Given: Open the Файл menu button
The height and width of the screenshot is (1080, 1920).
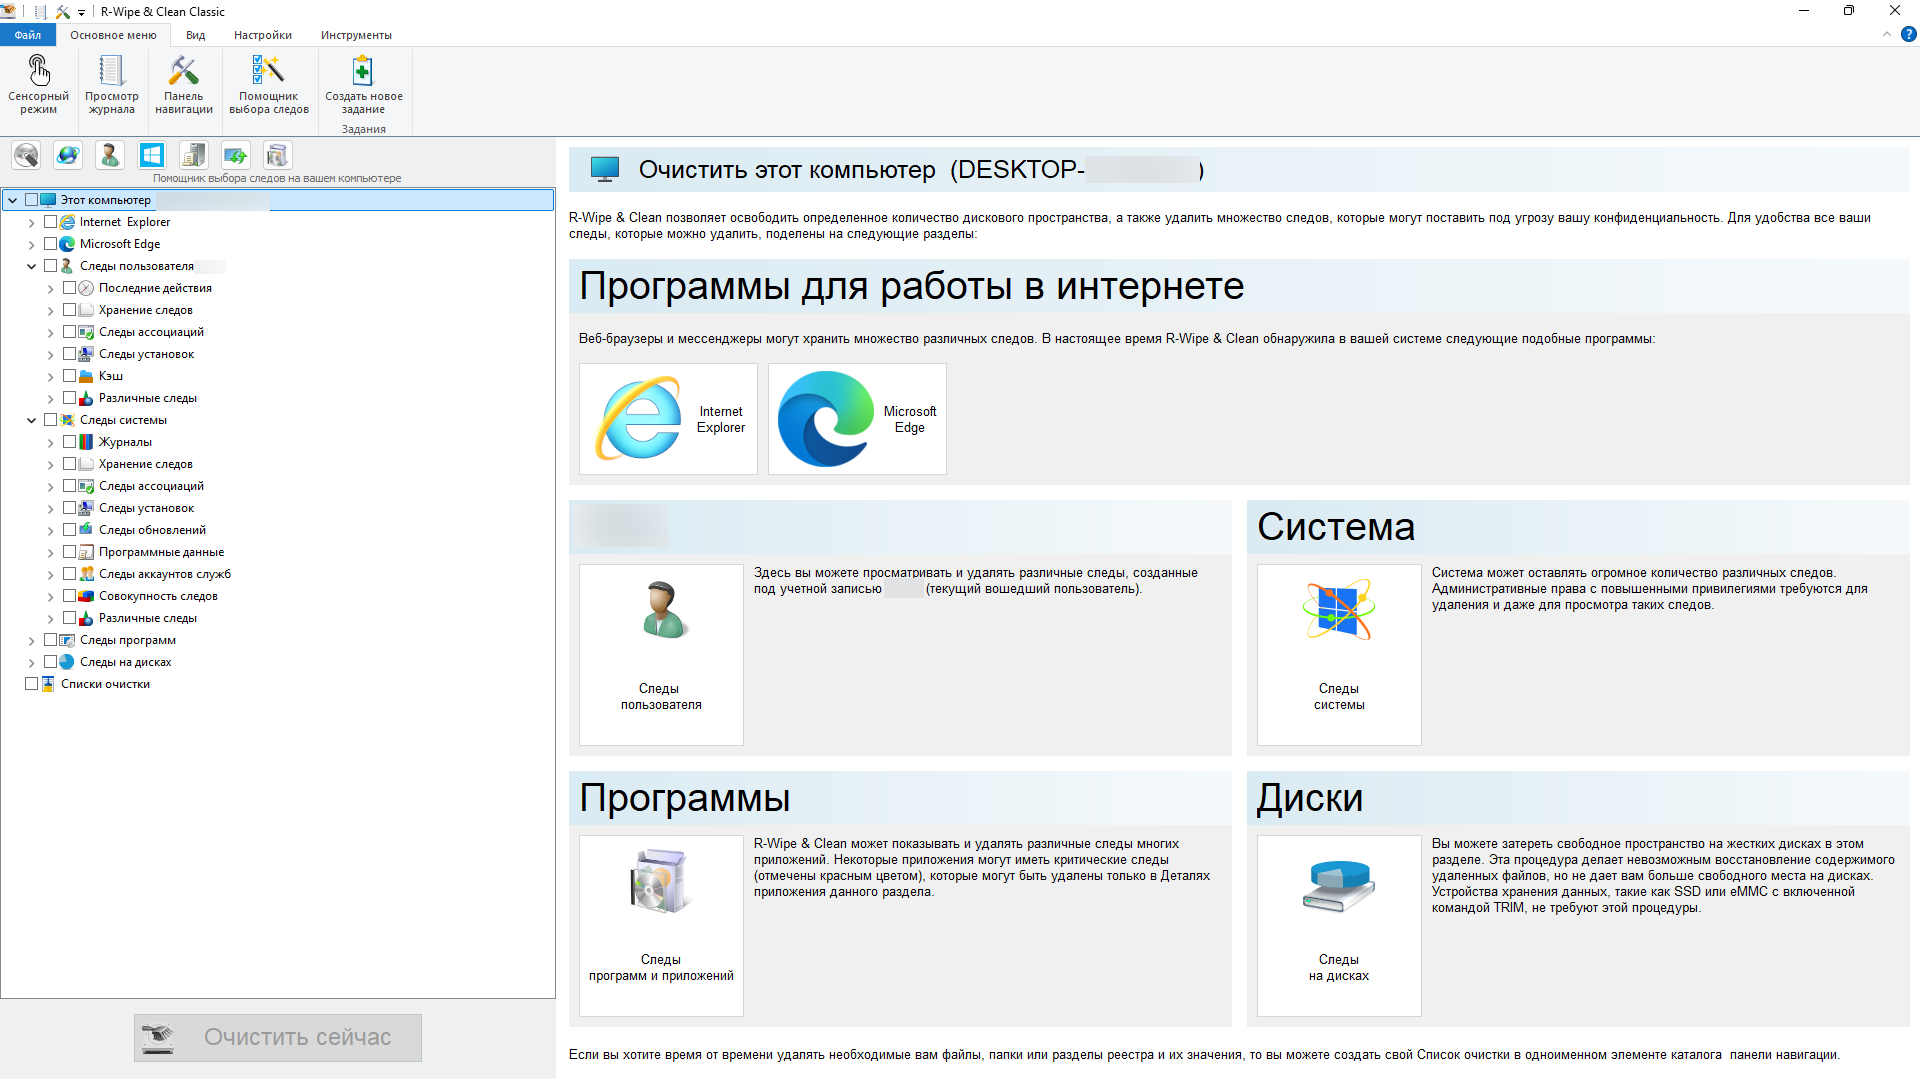Looking at the screenshot, I should pyautogui.click(x=28, y=35).
